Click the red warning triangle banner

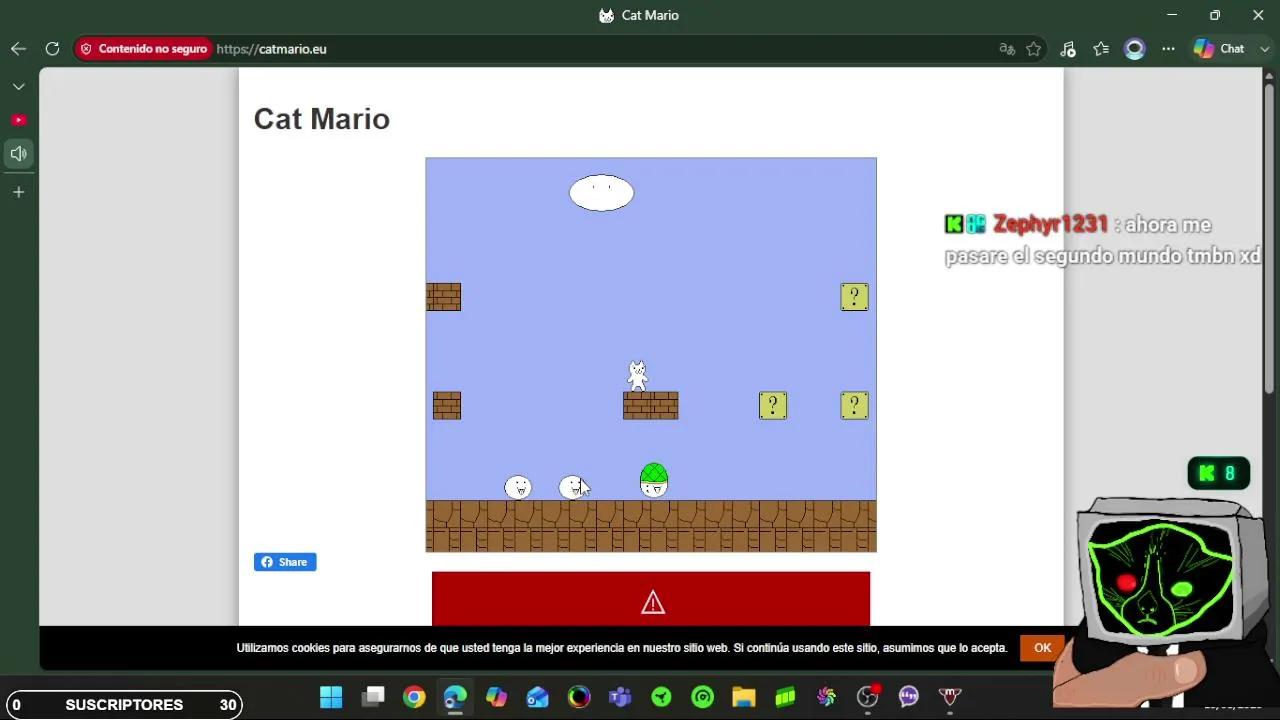pos(651,599)
